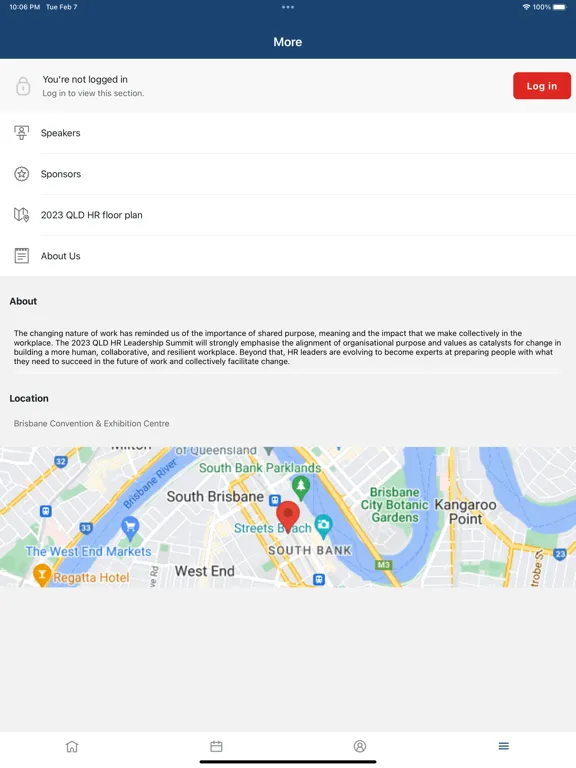Click the padlock not-logged-in icon

[x=23, y=86]
